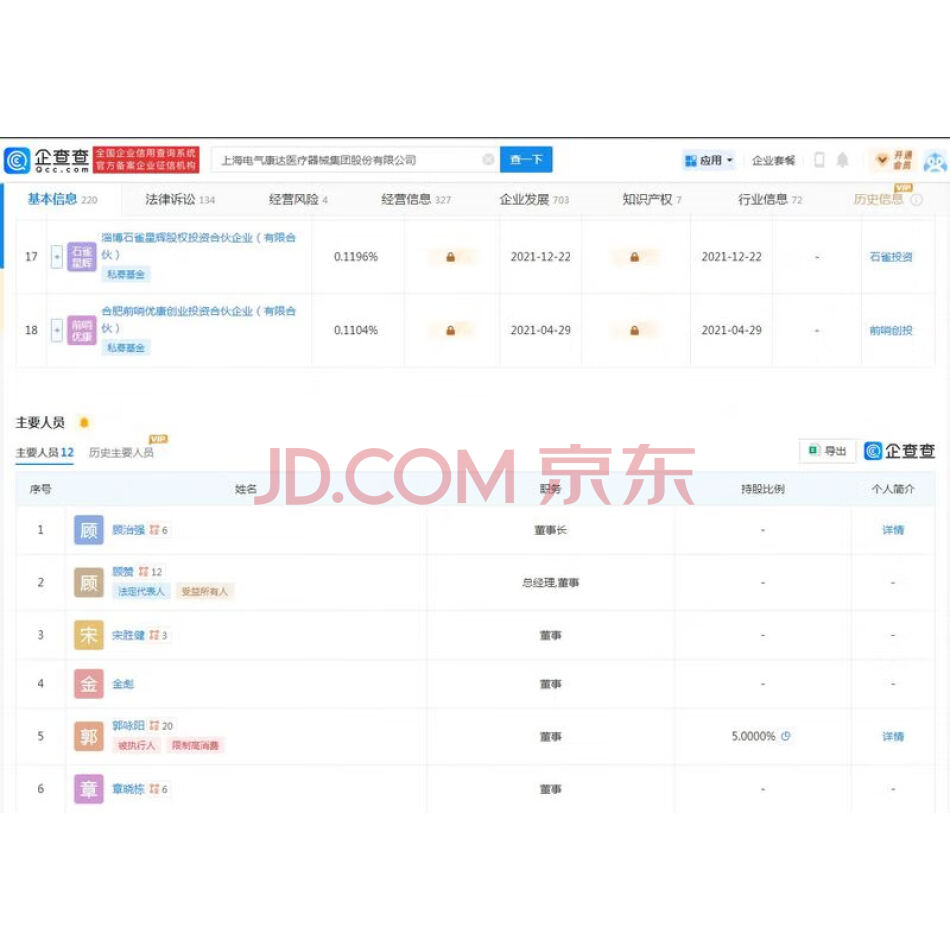Click the 企查查 logo beside 导出 button
Viewport: 950px width, 950px height.
coord(899,451)
